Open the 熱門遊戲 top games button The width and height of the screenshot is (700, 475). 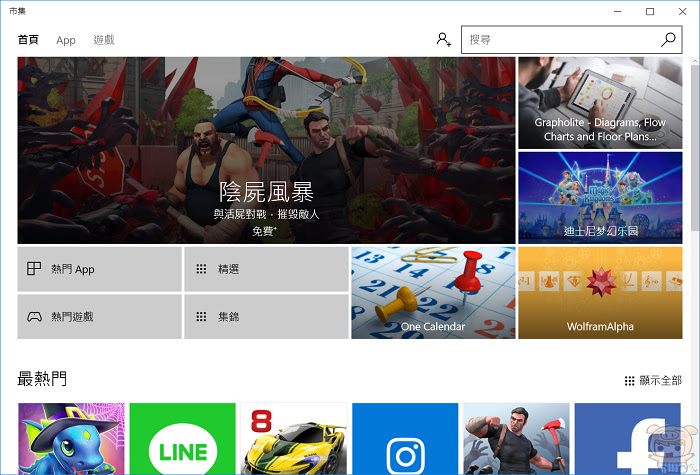pos(100,317)
